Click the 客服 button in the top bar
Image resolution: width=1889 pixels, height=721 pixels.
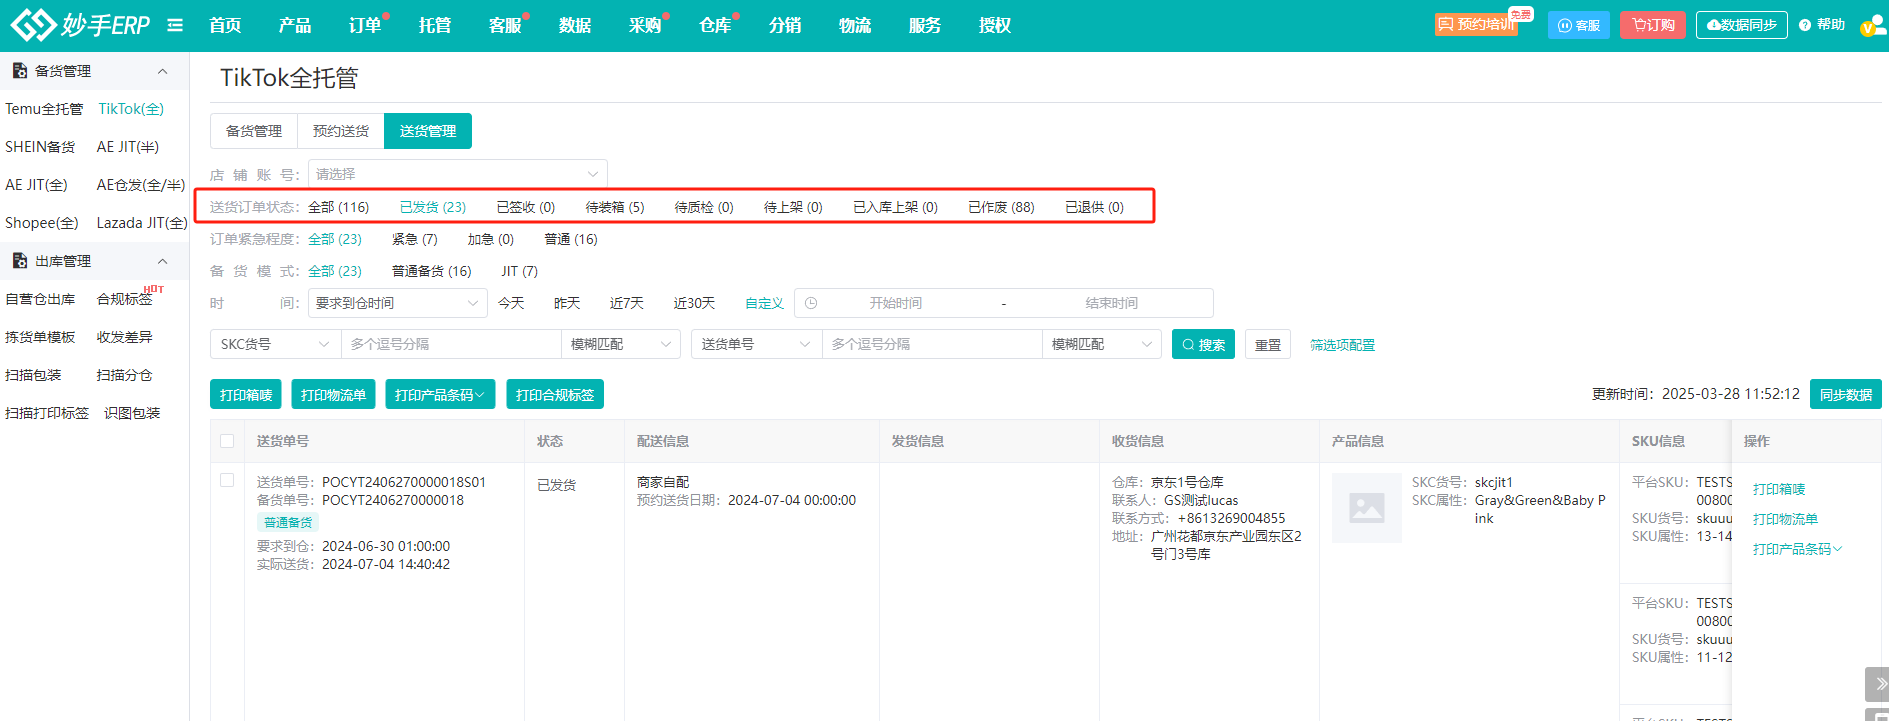click(1578, 25)
